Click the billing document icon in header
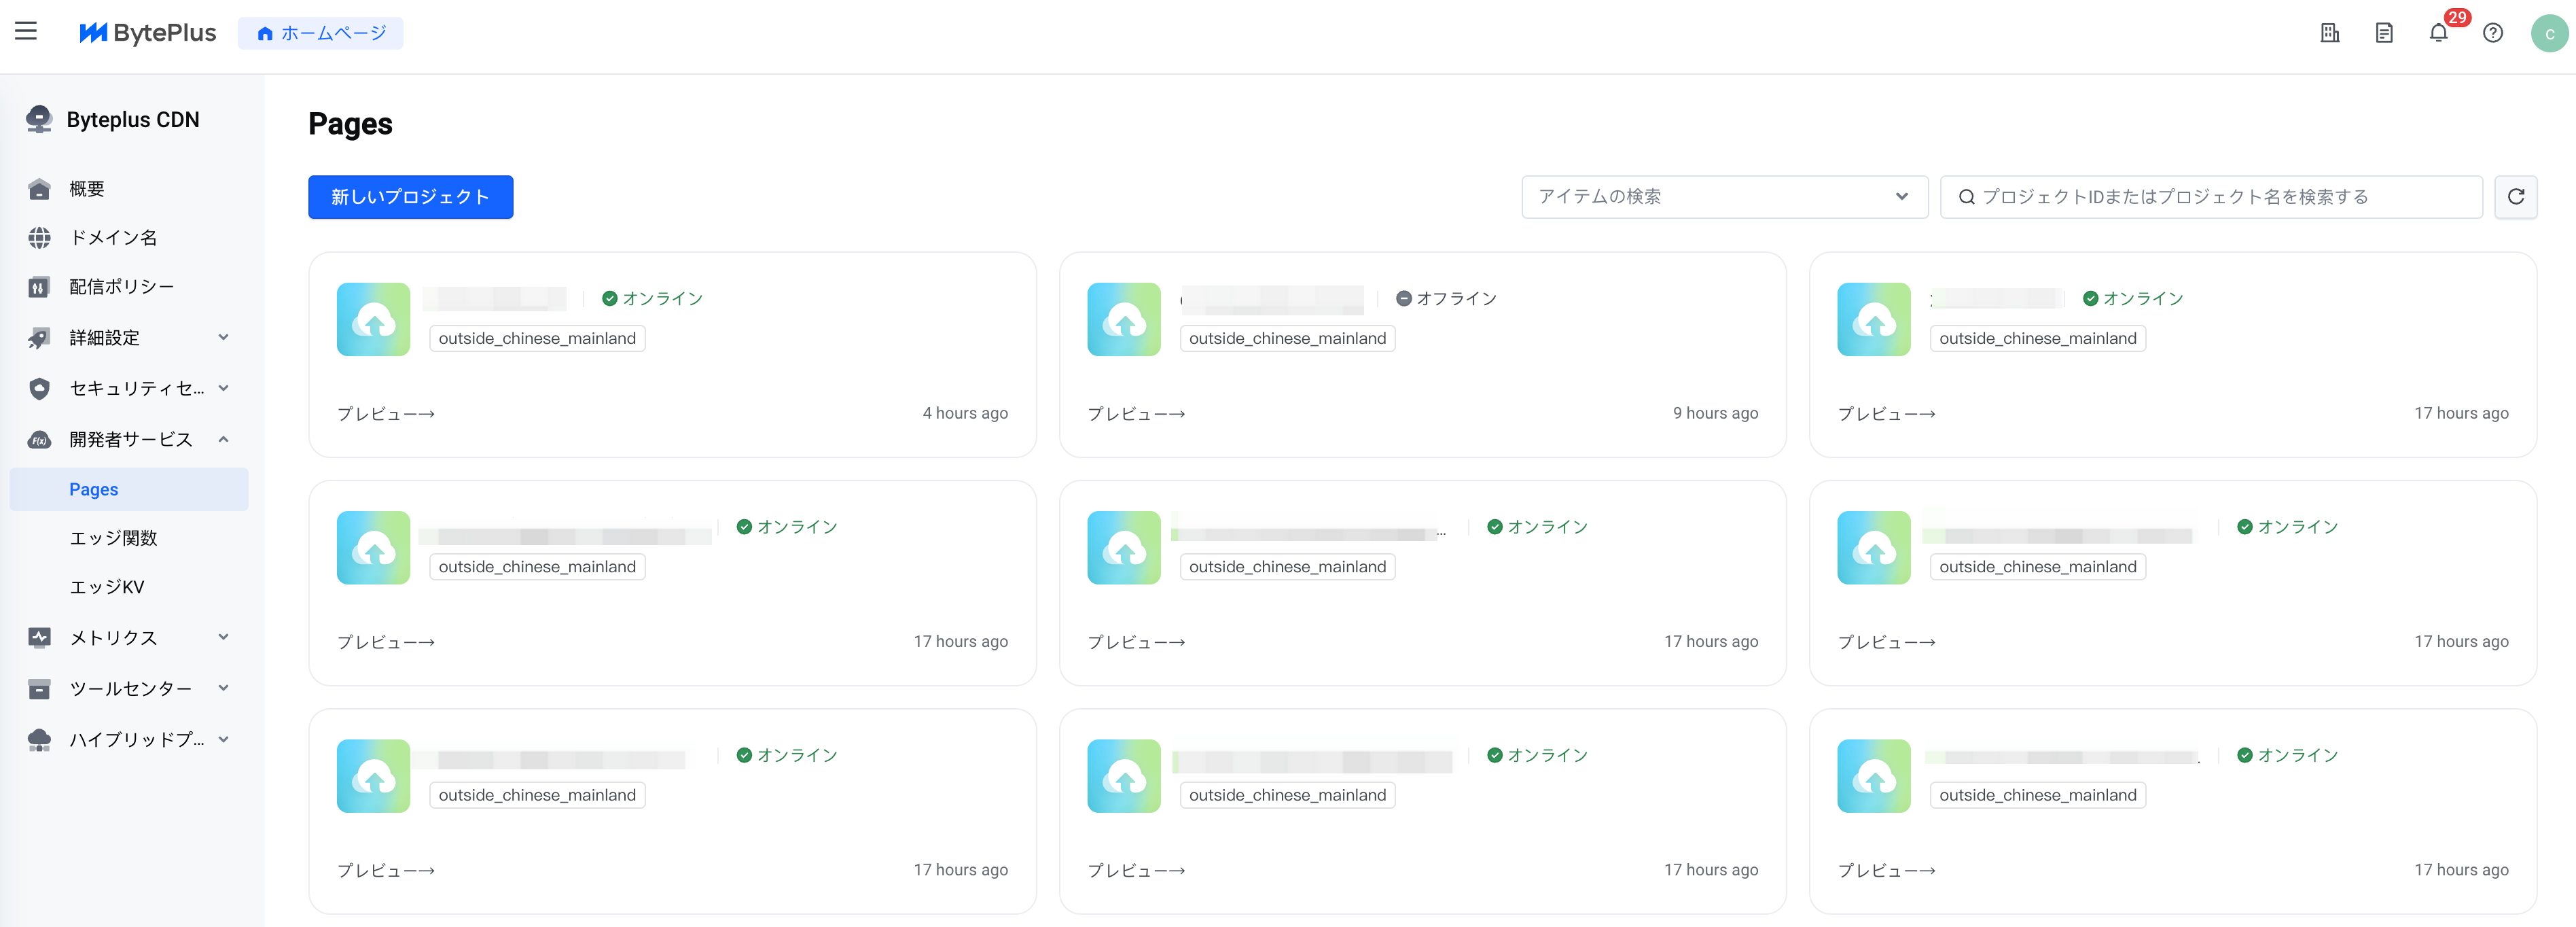 [2384, 33]
